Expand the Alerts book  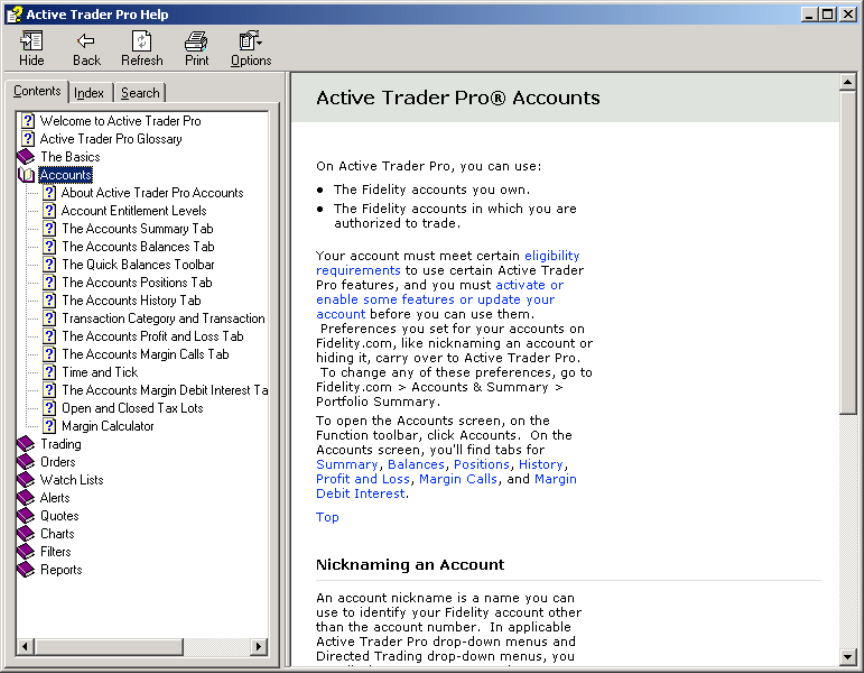pos(26,498)
